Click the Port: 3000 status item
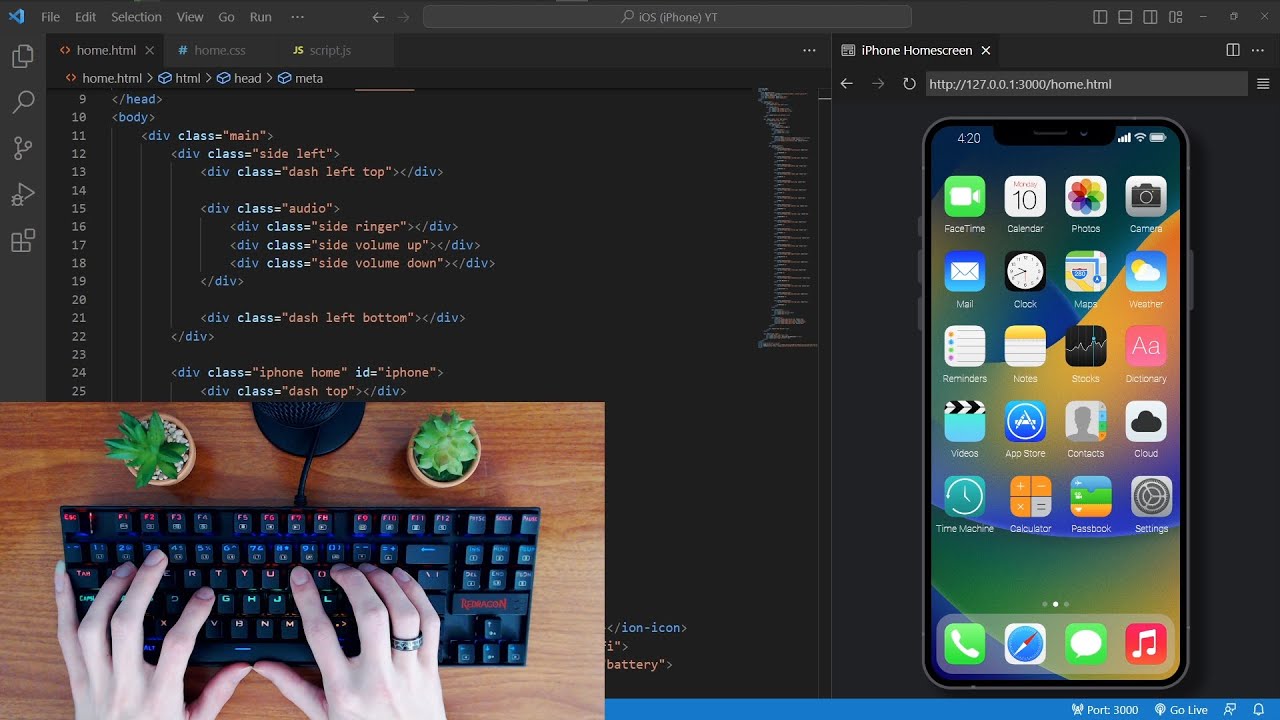 (x=1105, y=710)
